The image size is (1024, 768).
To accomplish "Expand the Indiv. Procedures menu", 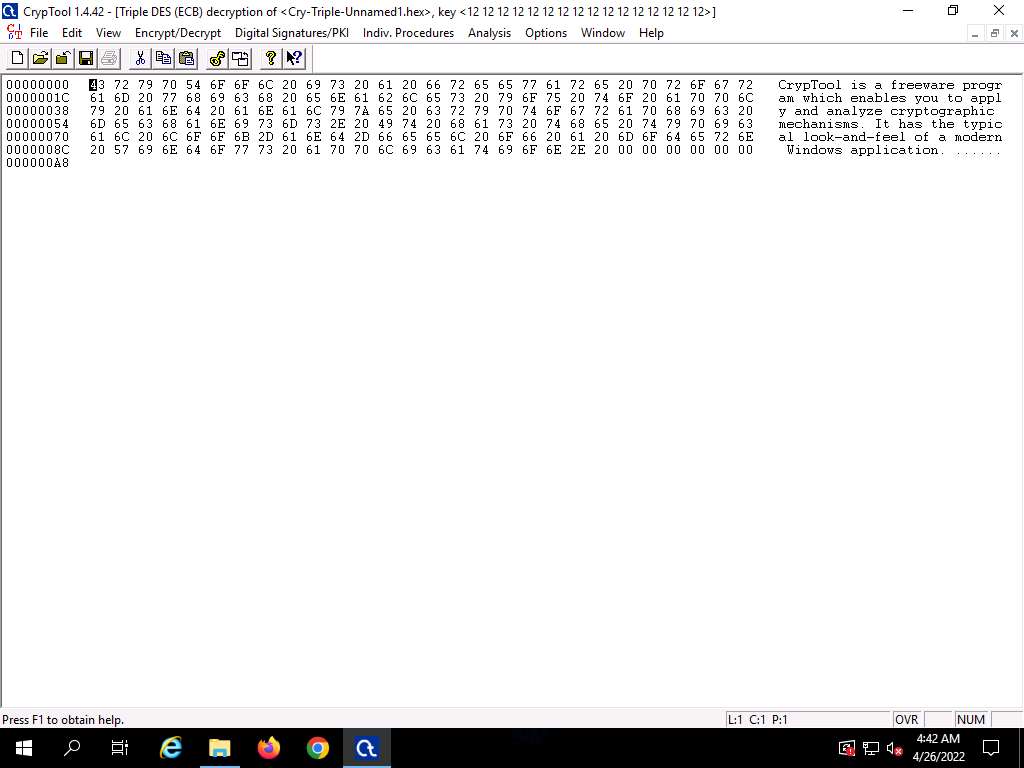I will tap(408, 33).
